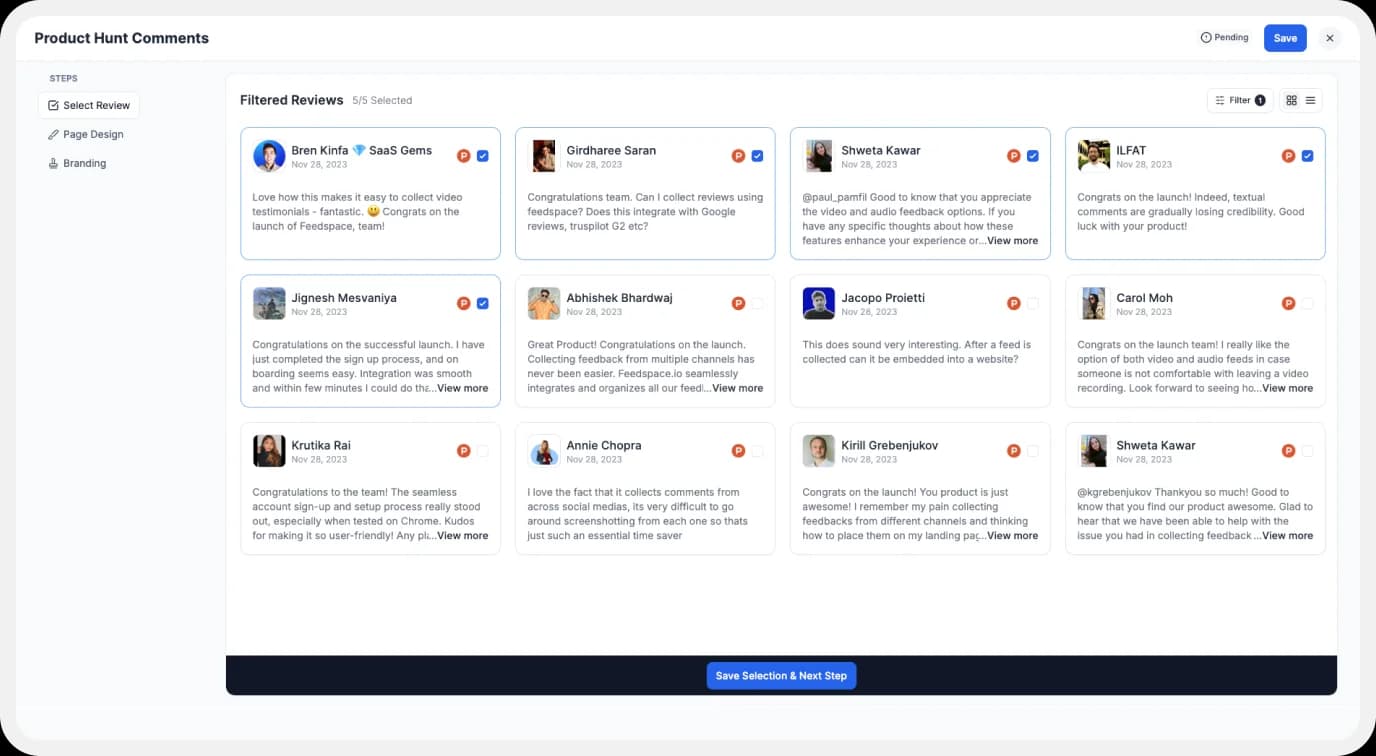Click the Branding stamp icon
Image resolution: width=1376 pixels, height=756 pixels.
(53, 163)
